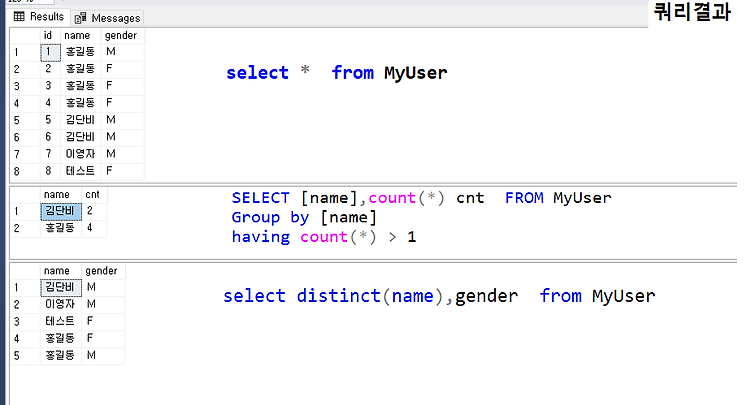This screenshot has width=750, height=405.
Task: Click the id cell with value 8
Action: coord(50,171)
